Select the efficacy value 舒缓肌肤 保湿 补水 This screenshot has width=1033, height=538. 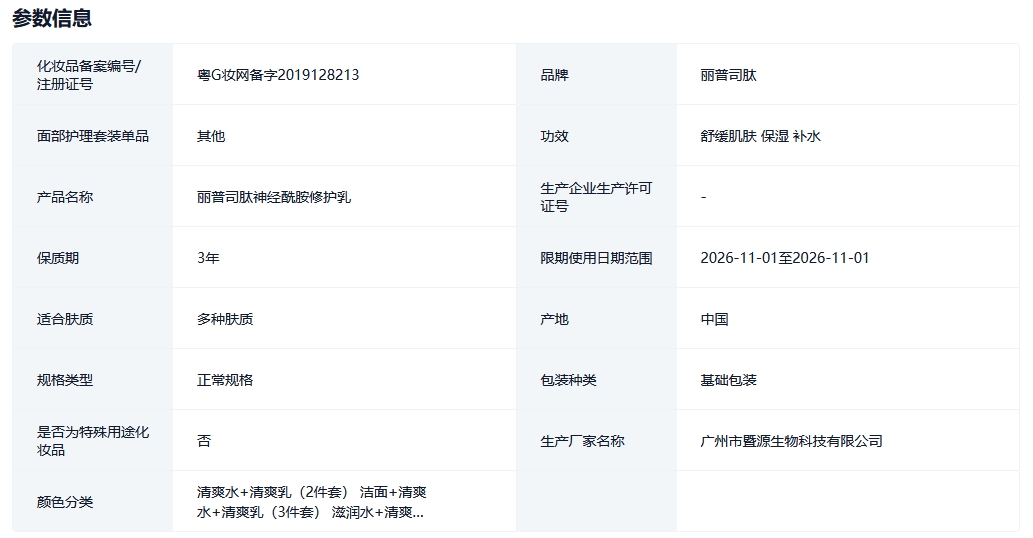point(761,136)
